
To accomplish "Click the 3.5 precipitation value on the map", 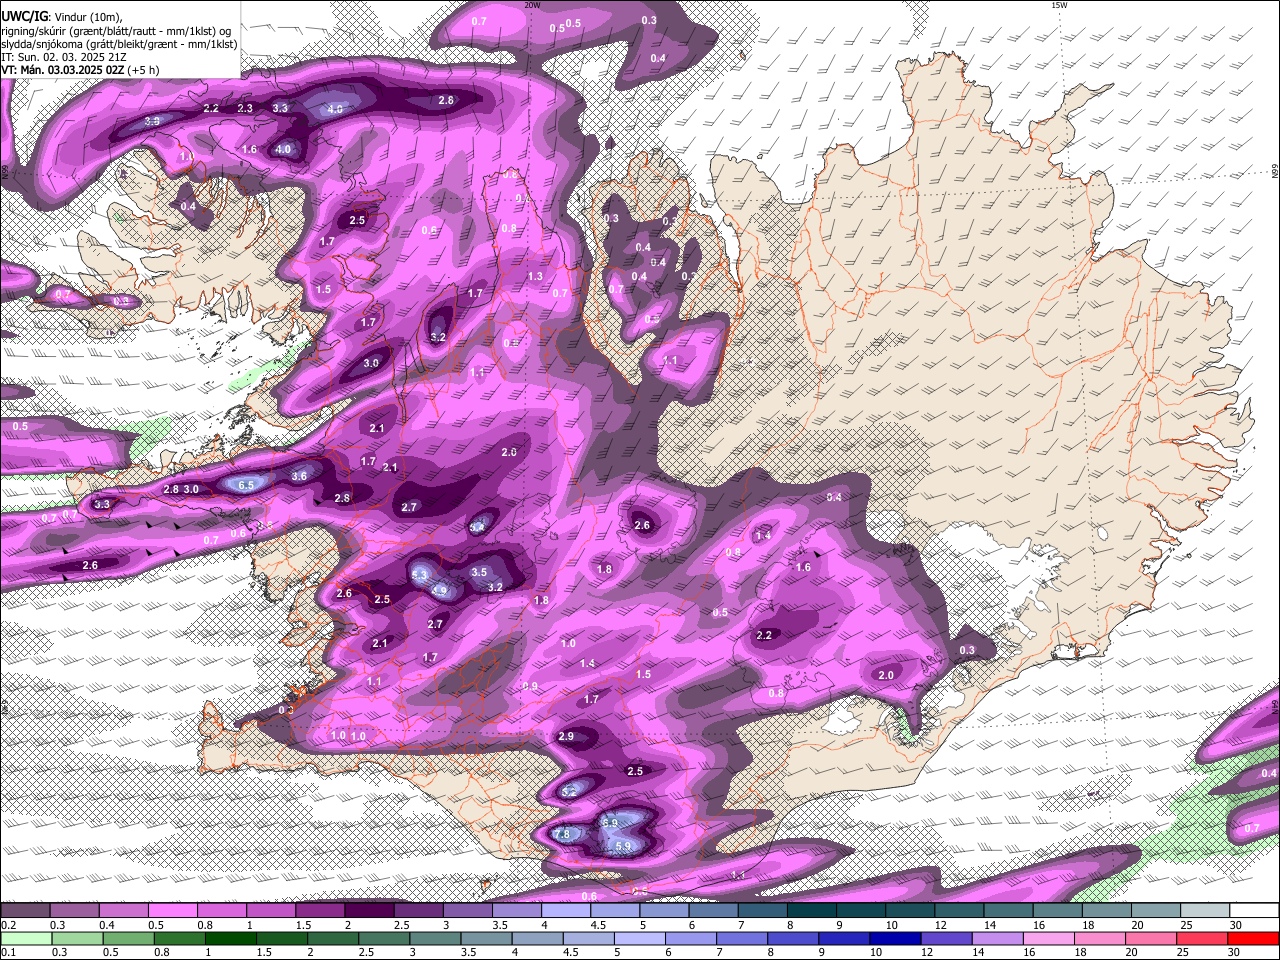I will click(479, 573).
